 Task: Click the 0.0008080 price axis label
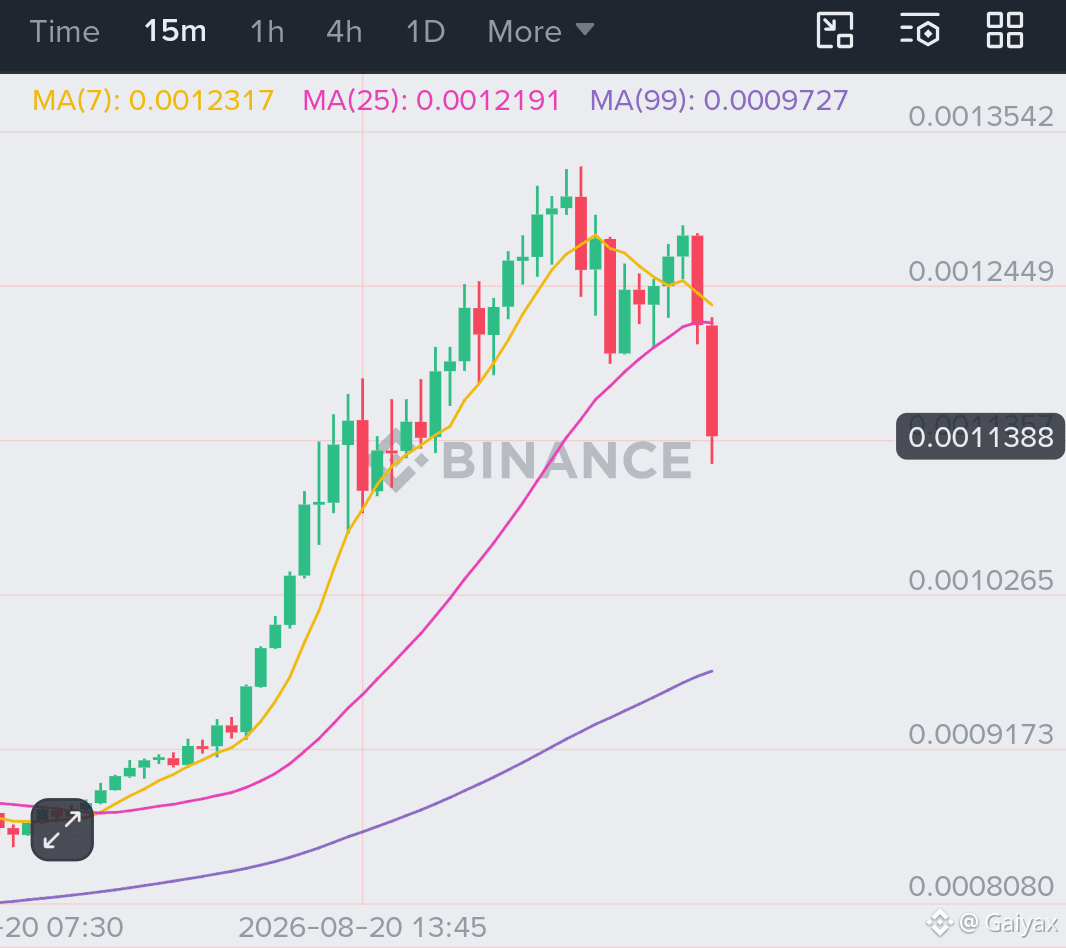click(x=981, y=886)
